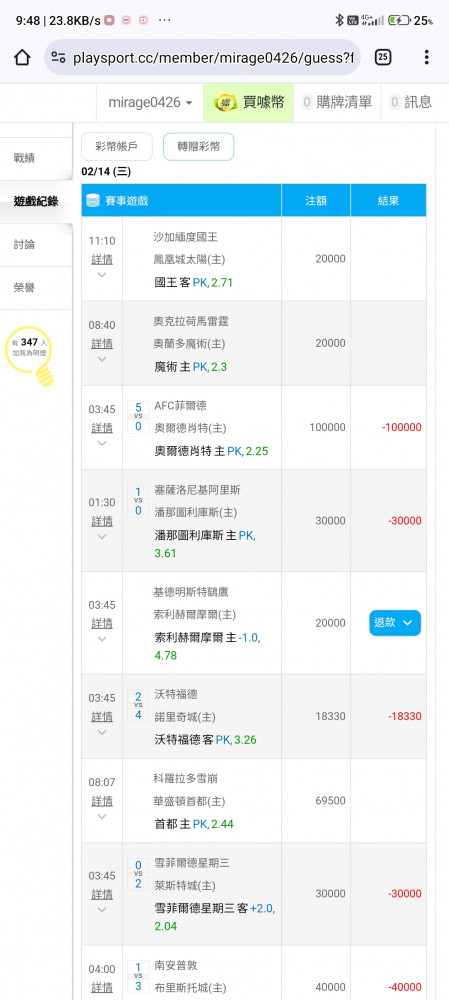Open the browser three-dot menu
Image resolution: width=449 pixels, height=1000 pixels.
click(427, 57)
